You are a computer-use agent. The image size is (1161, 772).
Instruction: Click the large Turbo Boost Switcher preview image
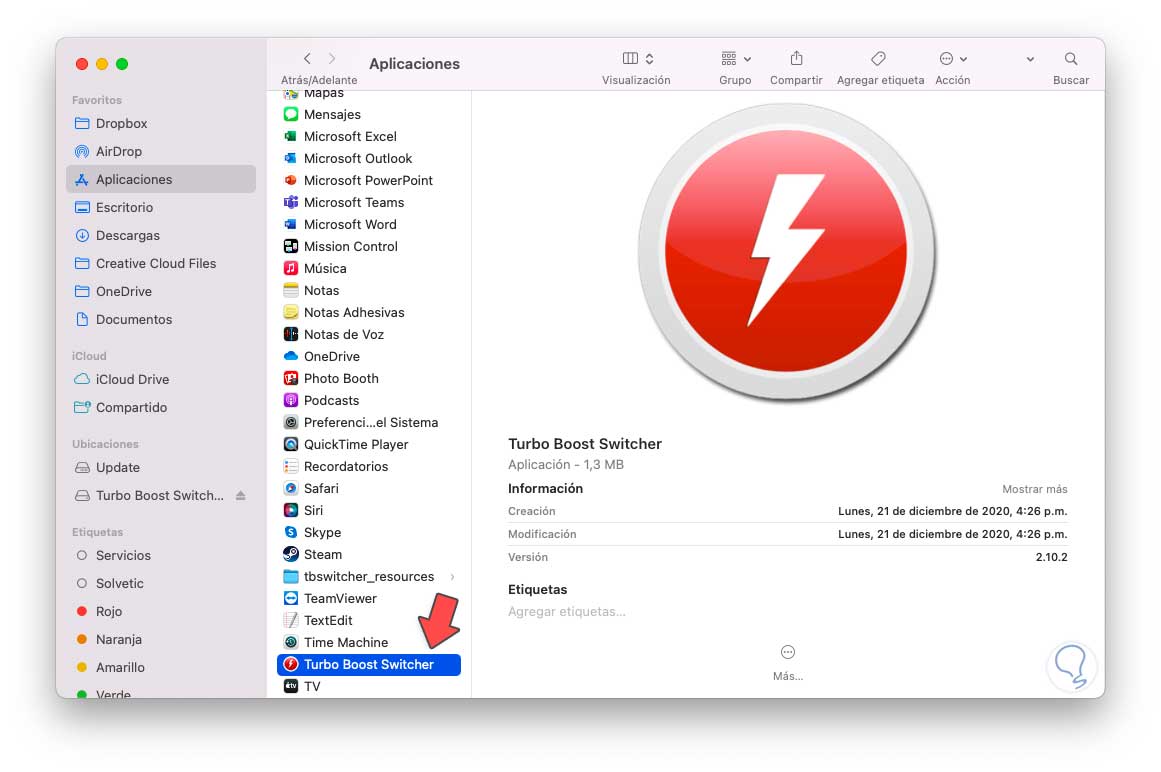click(787, 252)
